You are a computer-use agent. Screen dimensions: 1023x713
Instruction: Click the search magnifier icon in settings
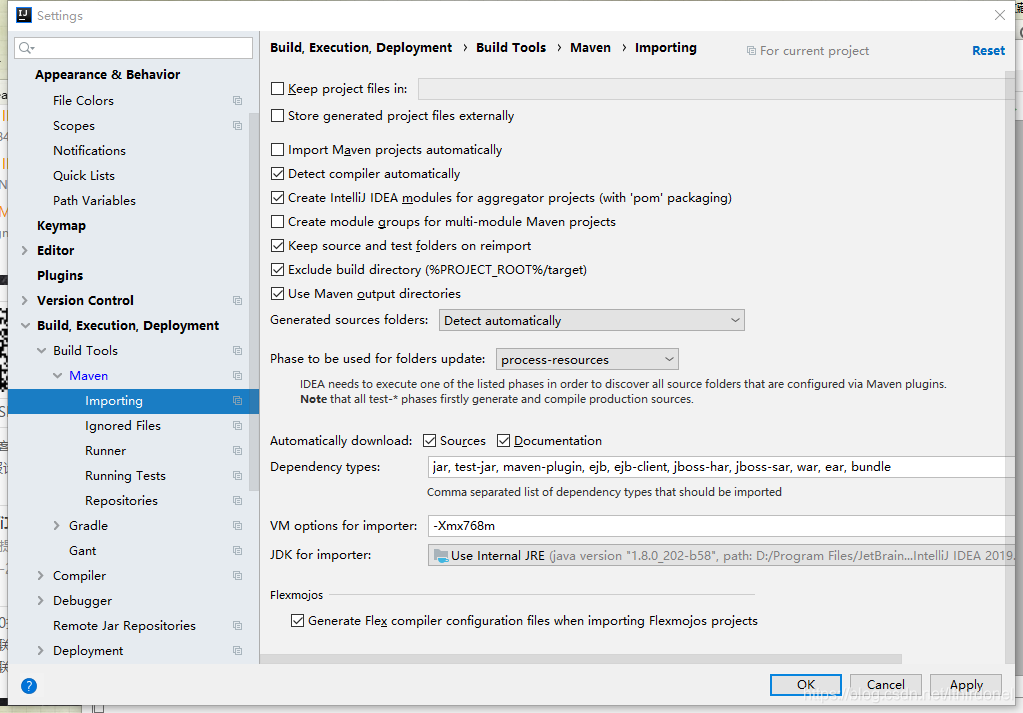(26, 48)
